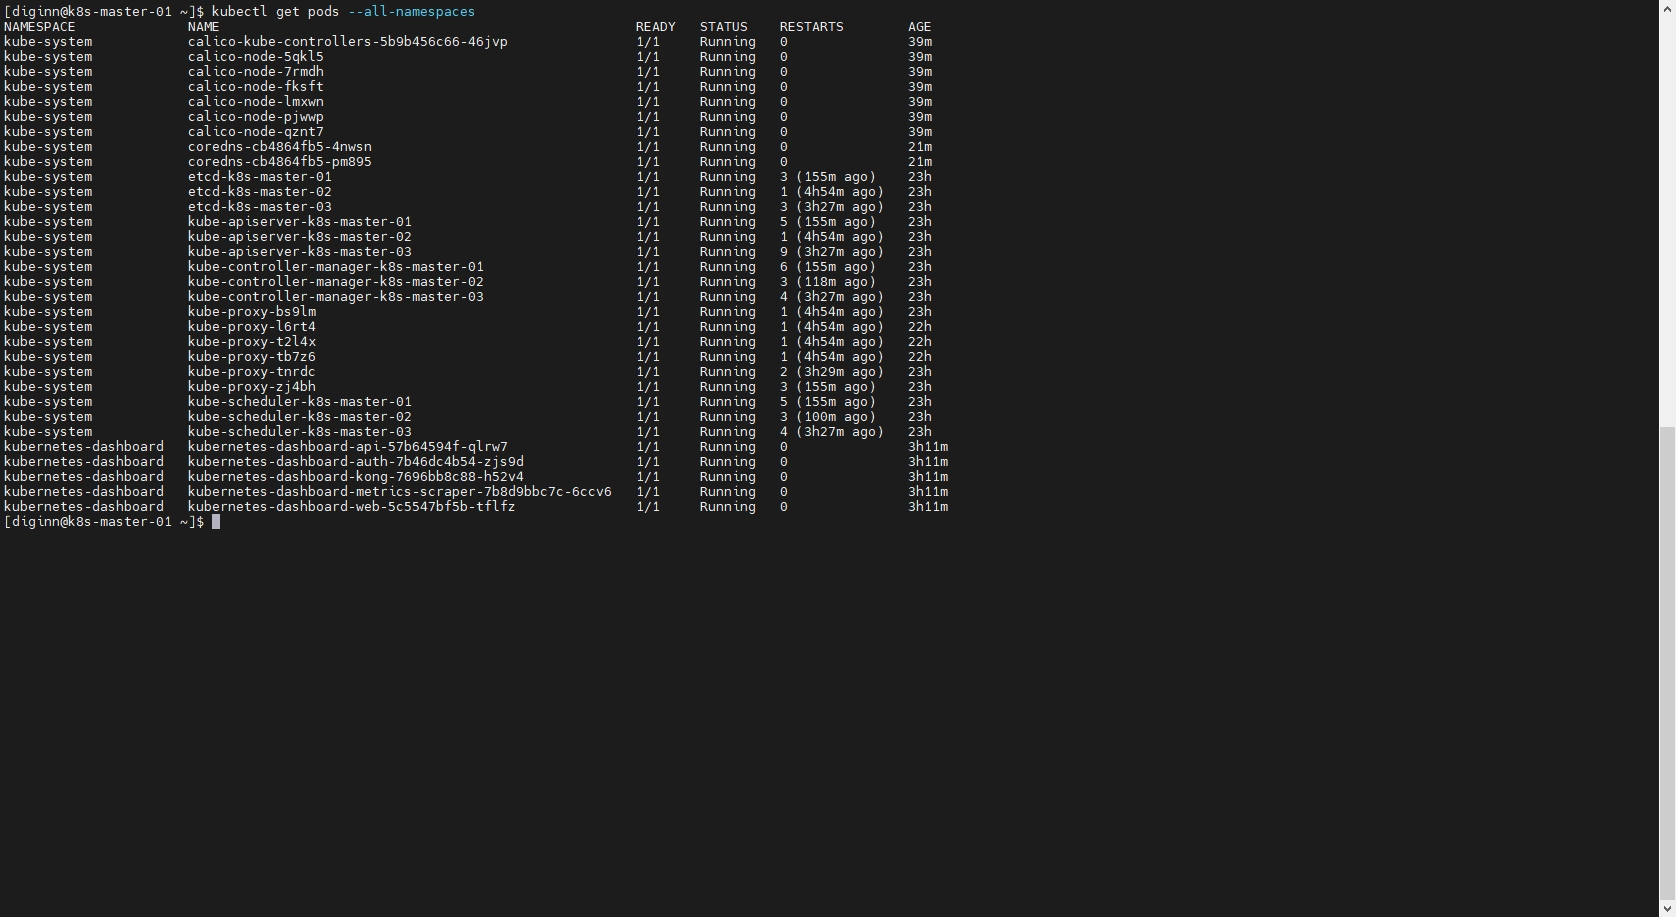1676x917 pixels.
Task: Click the RESTARTS column header
Action: [x=811, y=27]
